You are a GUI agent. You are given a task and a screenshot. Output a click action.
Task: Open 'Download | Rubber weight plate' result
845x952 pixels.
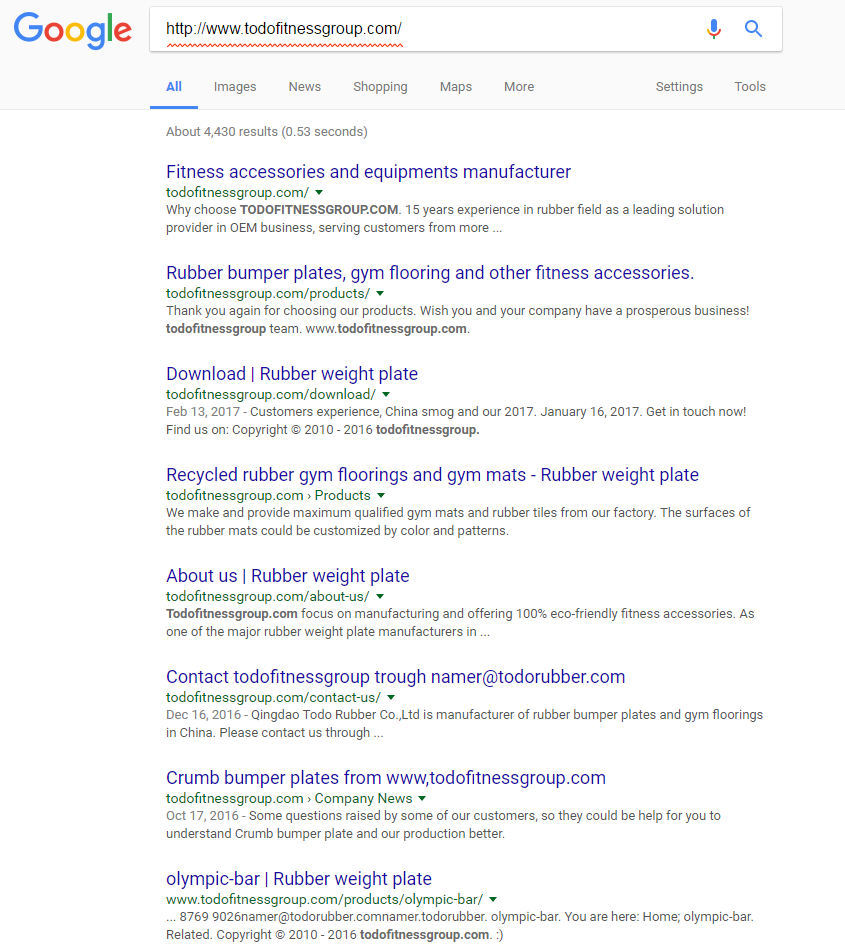pos(292,374)
